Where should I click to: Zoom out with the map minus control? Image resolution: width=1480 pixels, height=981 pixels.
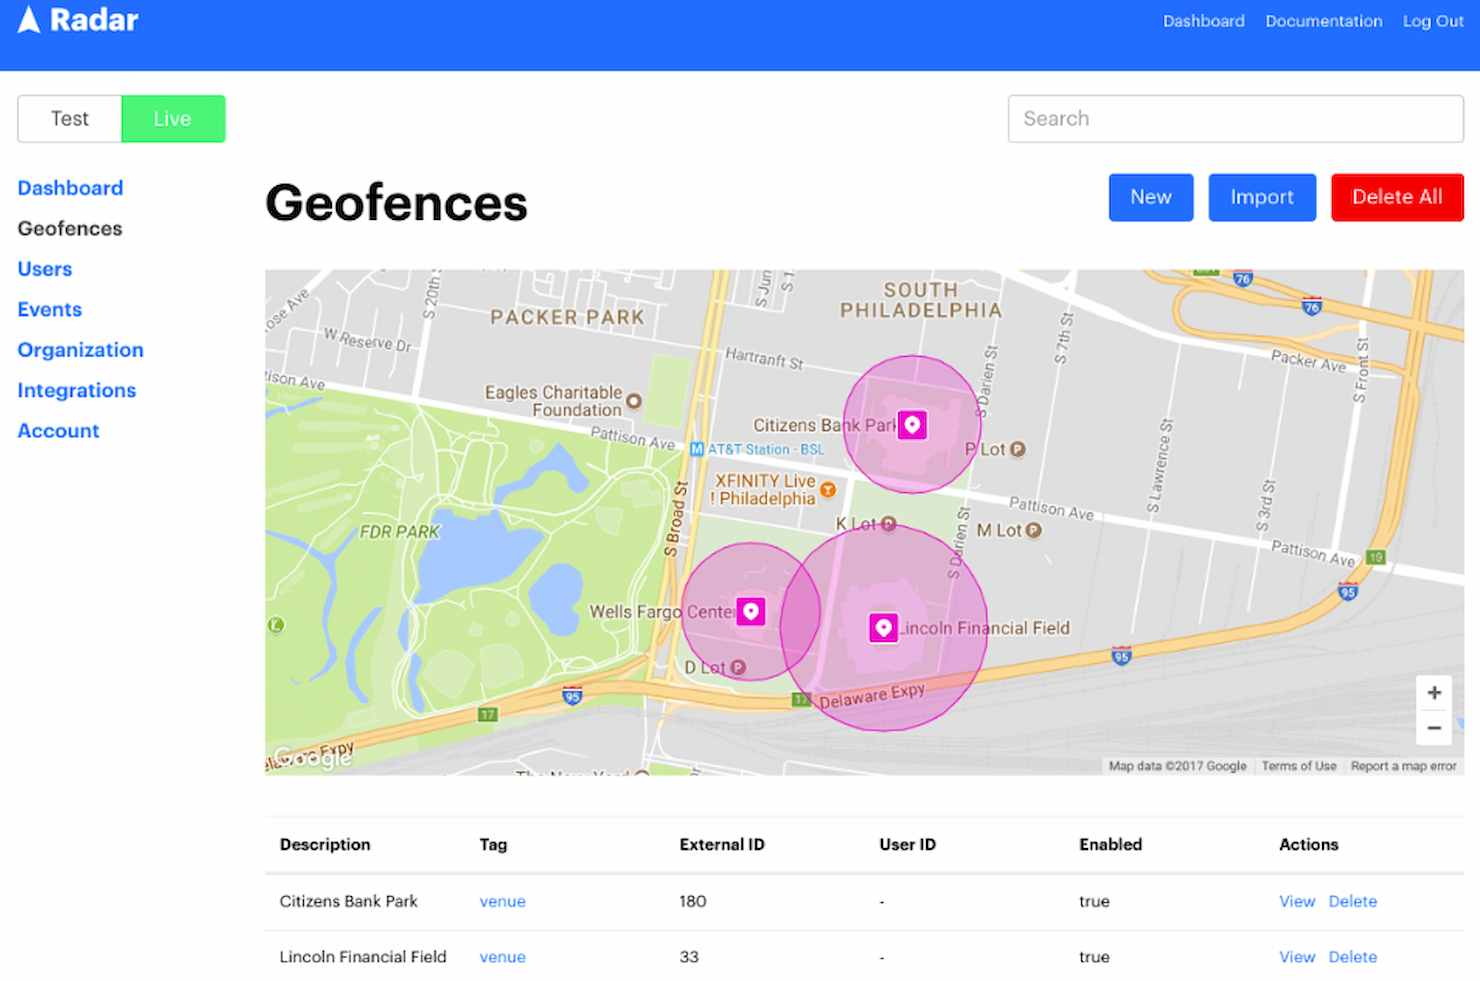tap(1434, 728)
